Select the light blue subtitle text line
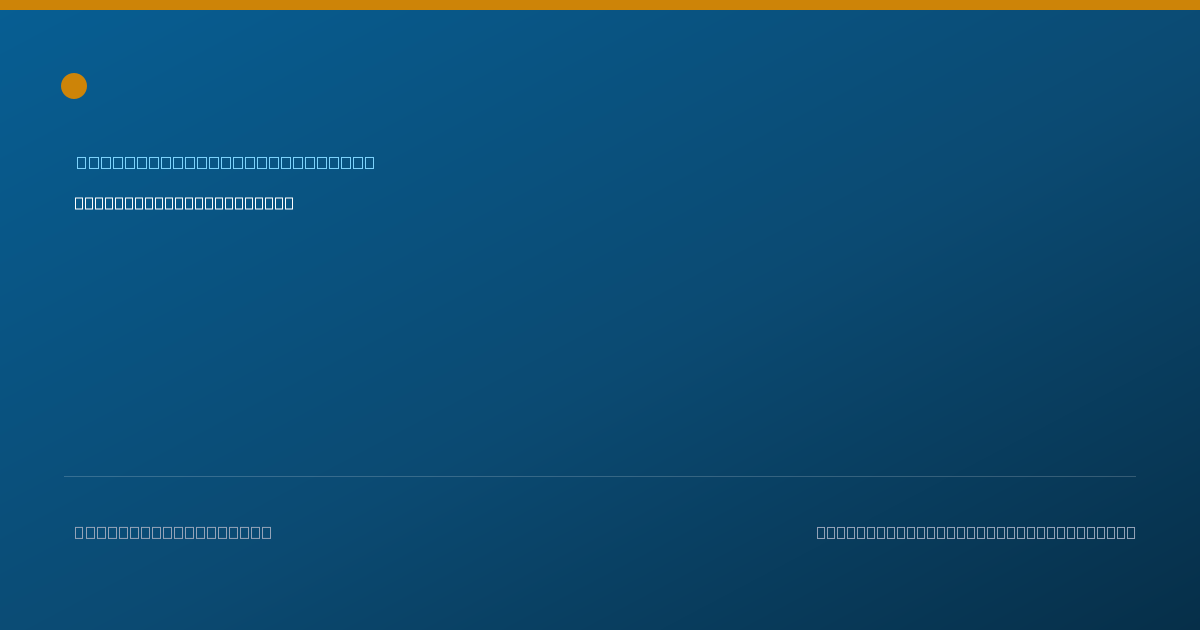Viewport: 1200px width, 630px height. [226, 162]
